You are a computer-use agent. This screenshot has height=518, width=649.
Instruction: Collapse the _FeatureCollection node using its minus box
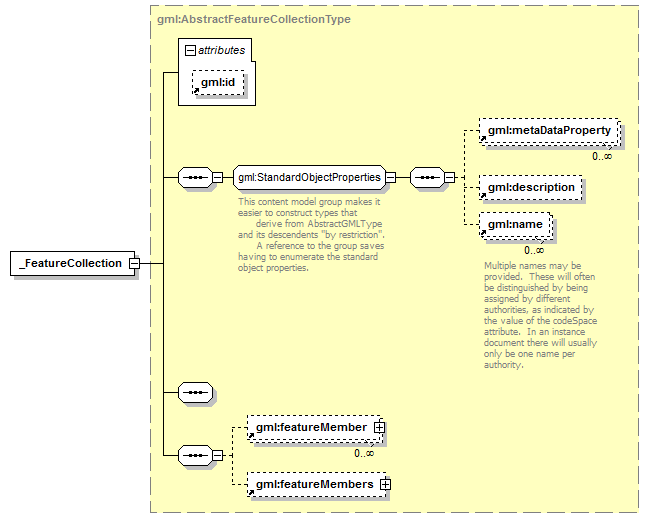(x=133, y=264)
